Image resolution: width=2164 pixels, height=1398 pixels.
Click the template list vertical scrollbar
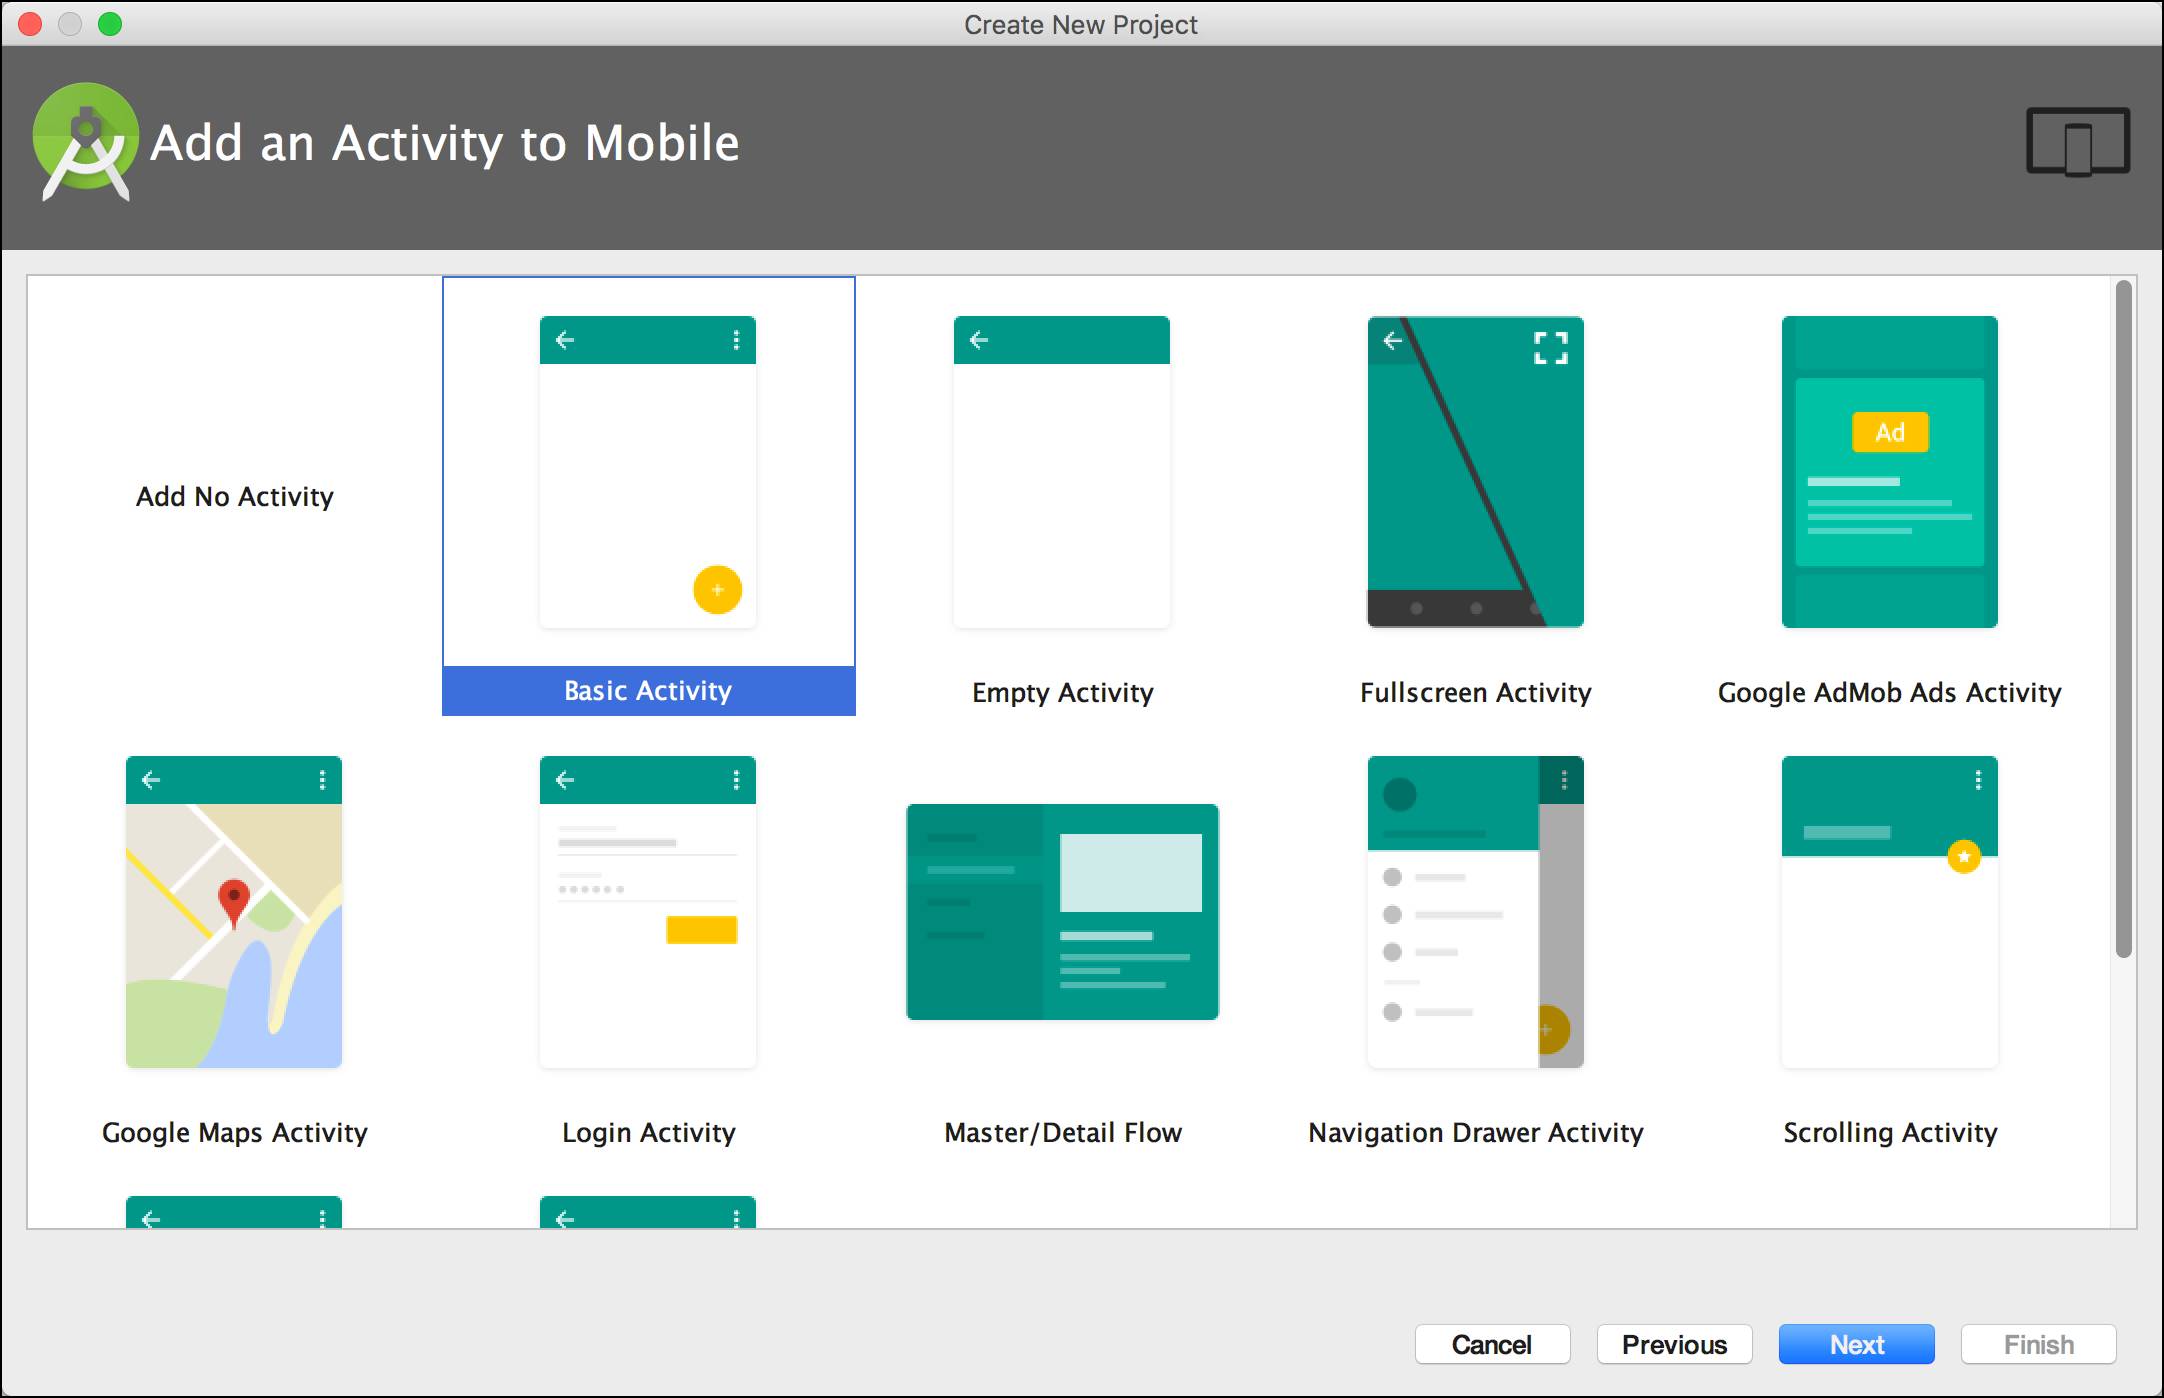pyautogui.click(x=2124, y=618)
